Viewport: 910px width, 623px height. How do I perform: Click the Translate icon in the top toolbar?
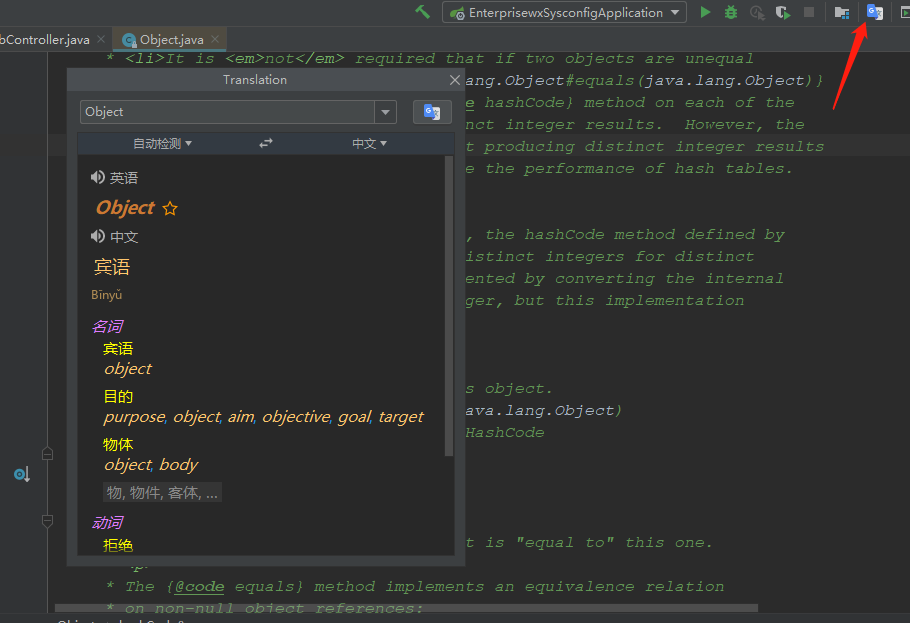(875, 12)
